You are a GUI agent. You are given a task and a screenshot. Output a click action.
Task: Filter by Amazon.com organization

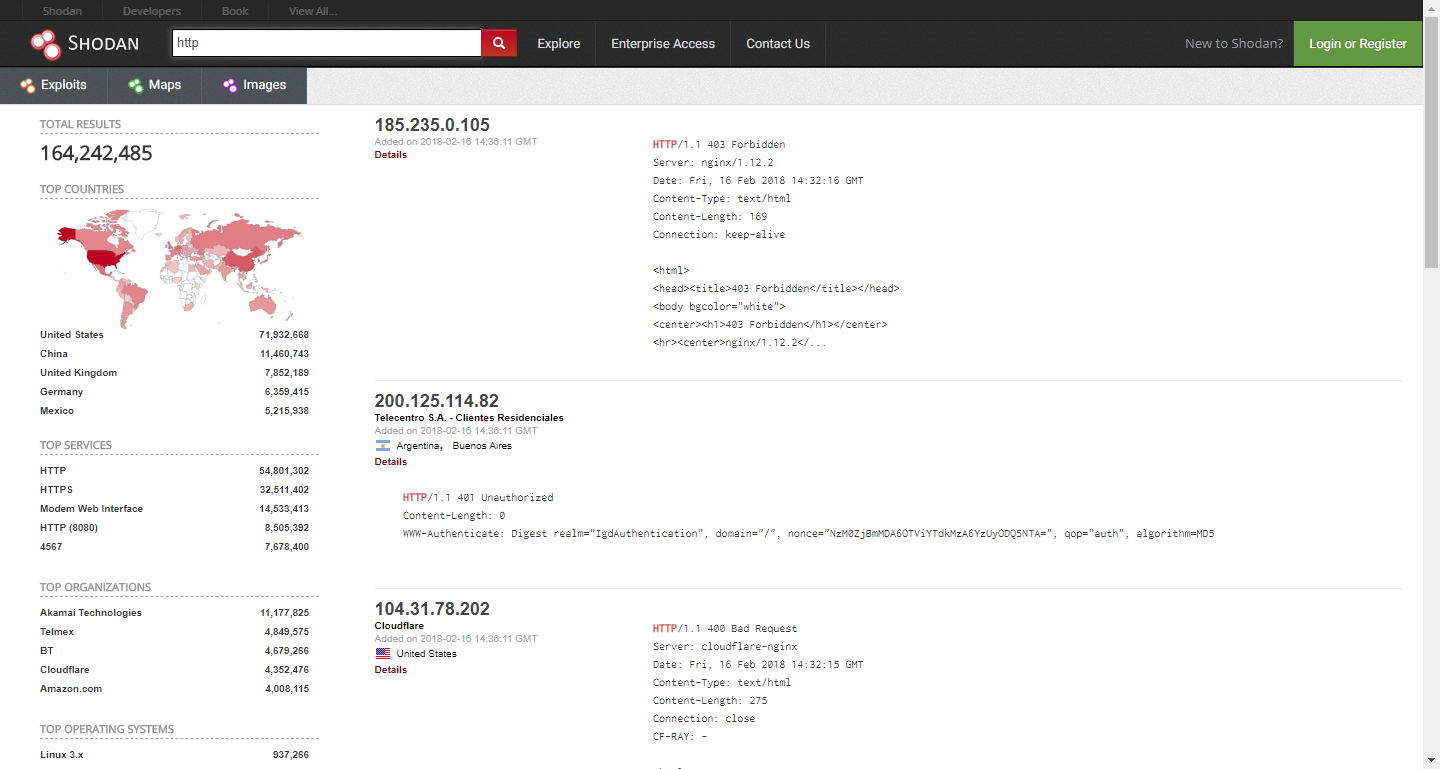point(71,689)
